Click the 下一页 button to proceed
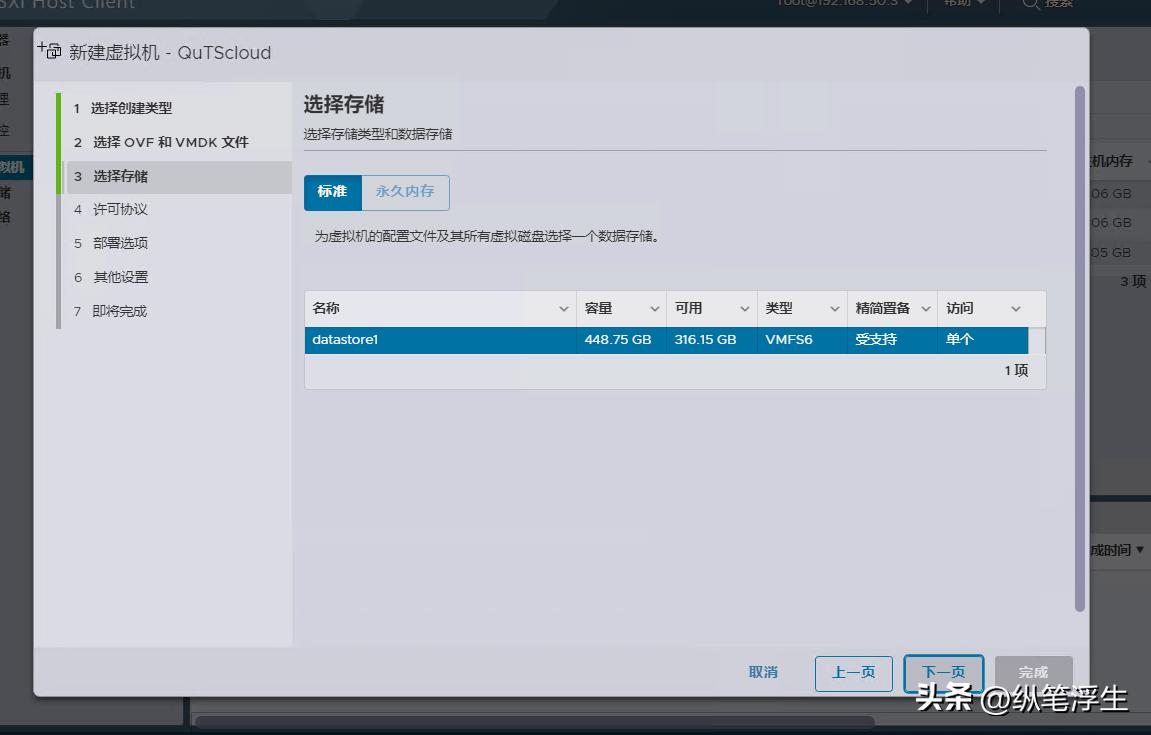Viewport: 1151px width, 735px height. [942, 673]
